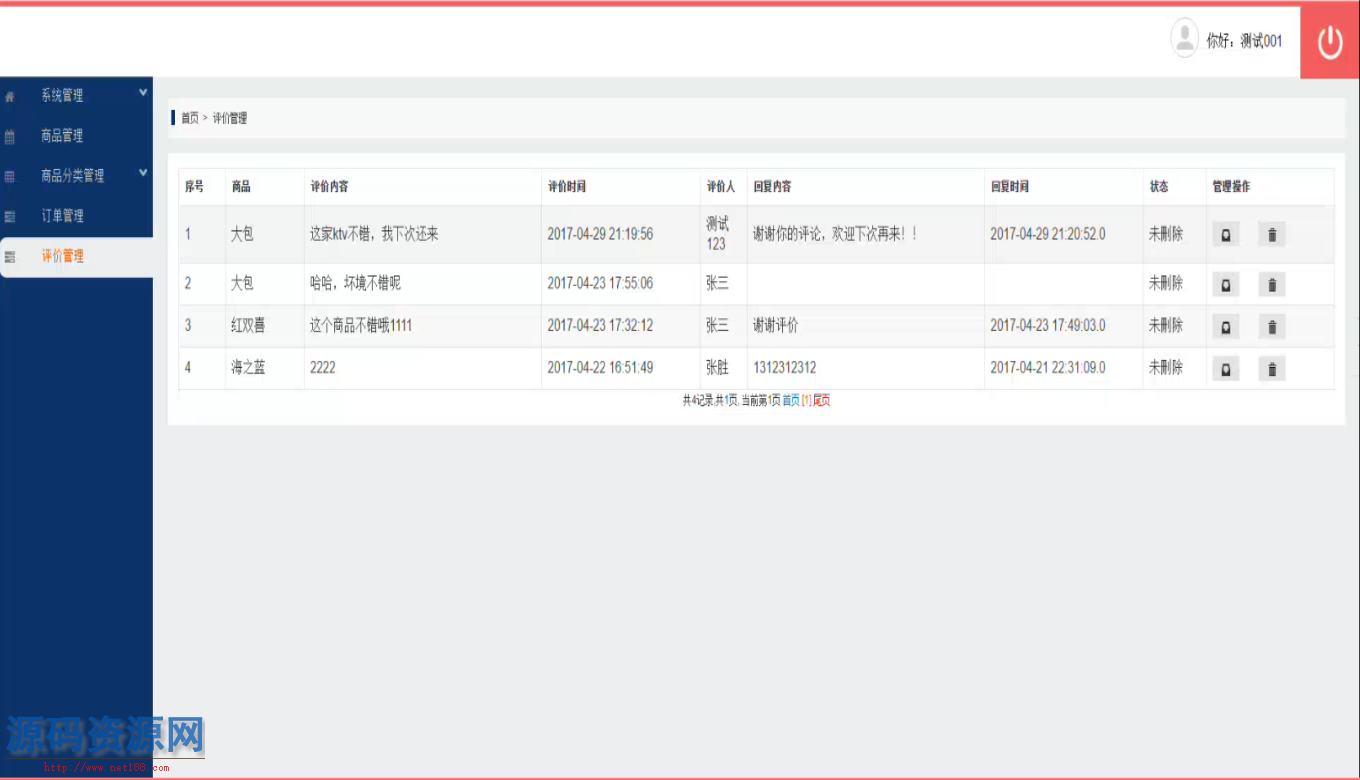Delete the 海之蓝 review with trash icon
The height and width of the screenshot is (780, 1360).
pyautogui.click(x=1271, y=369)
